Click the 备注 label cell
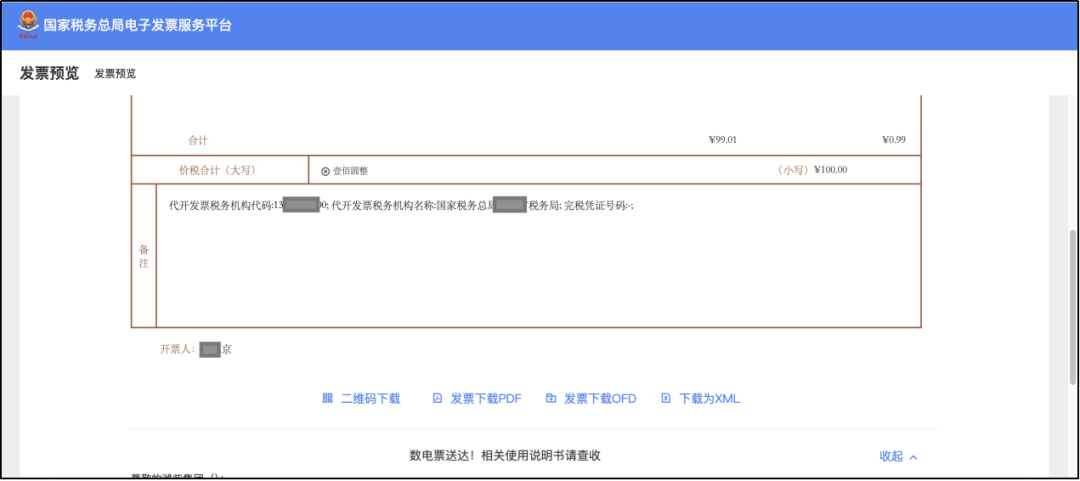The width and height of the screenshot is (1080, 481). (x=143, y=256)
